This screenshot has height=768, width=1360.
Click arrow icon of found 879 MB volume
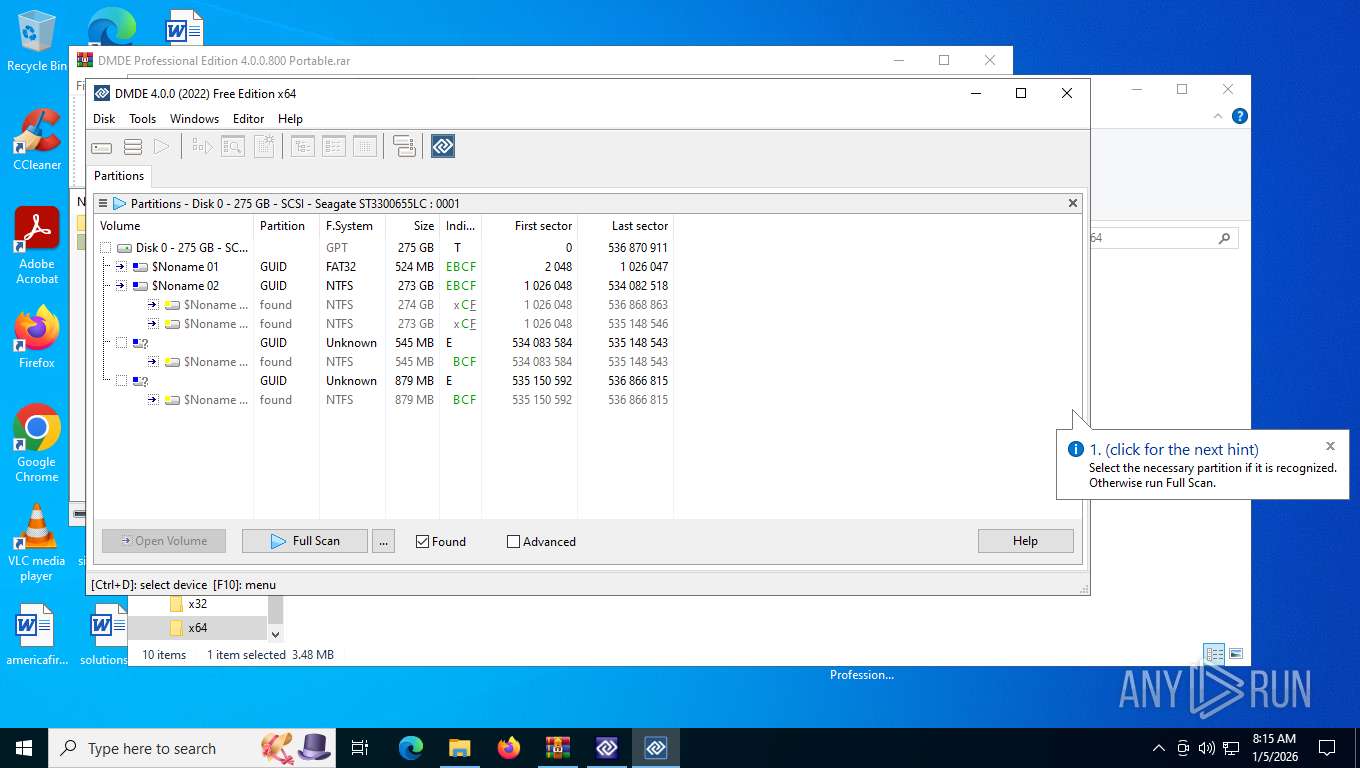coord(153,400)
